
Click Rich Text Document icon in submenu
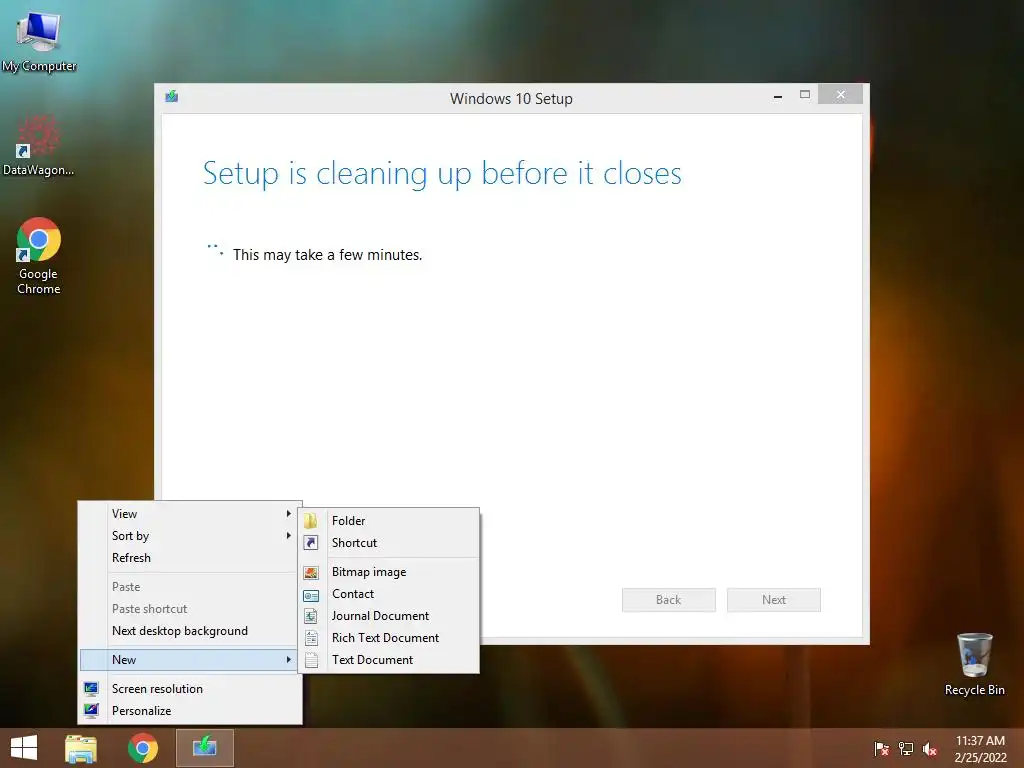[311, 638]
